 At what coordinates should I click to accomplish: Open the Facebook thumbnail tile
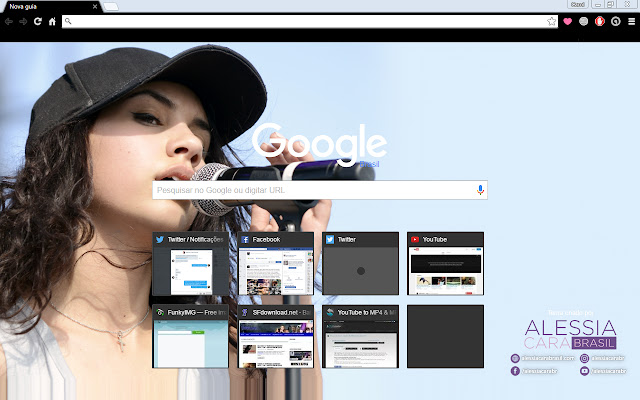(276, 264)
